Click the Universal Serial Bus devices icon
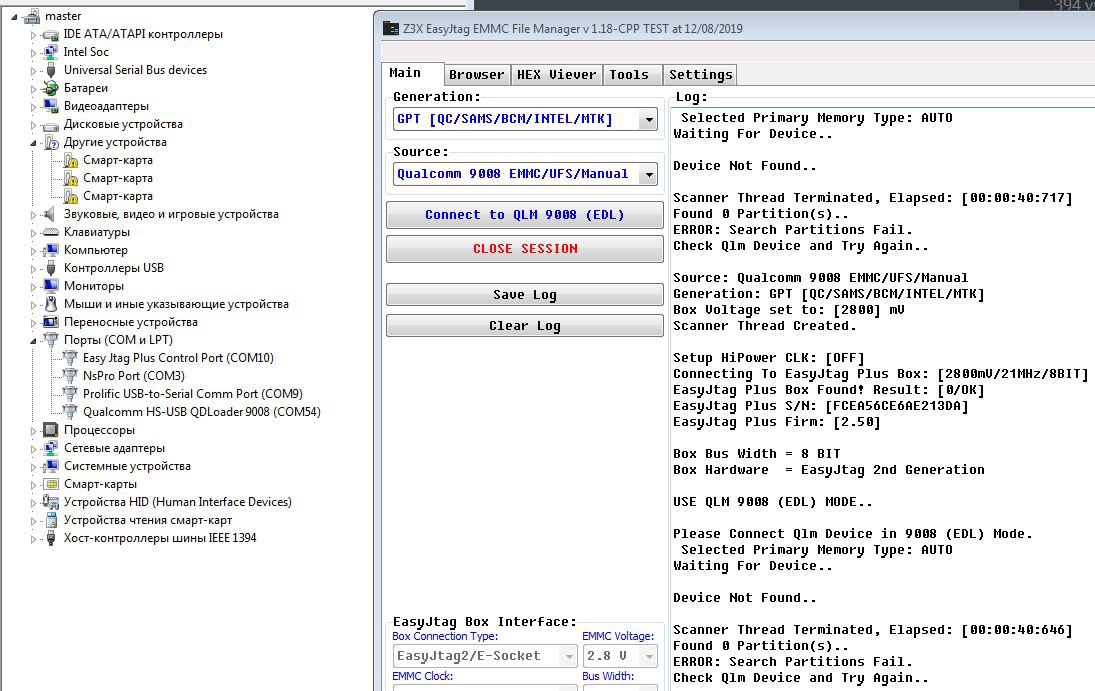 pos(50,71)
